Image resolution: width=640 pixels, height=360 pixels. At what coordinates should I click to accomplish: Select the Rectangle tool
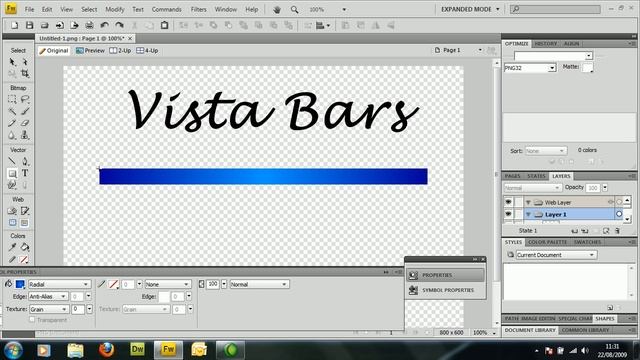coord(12,173)
